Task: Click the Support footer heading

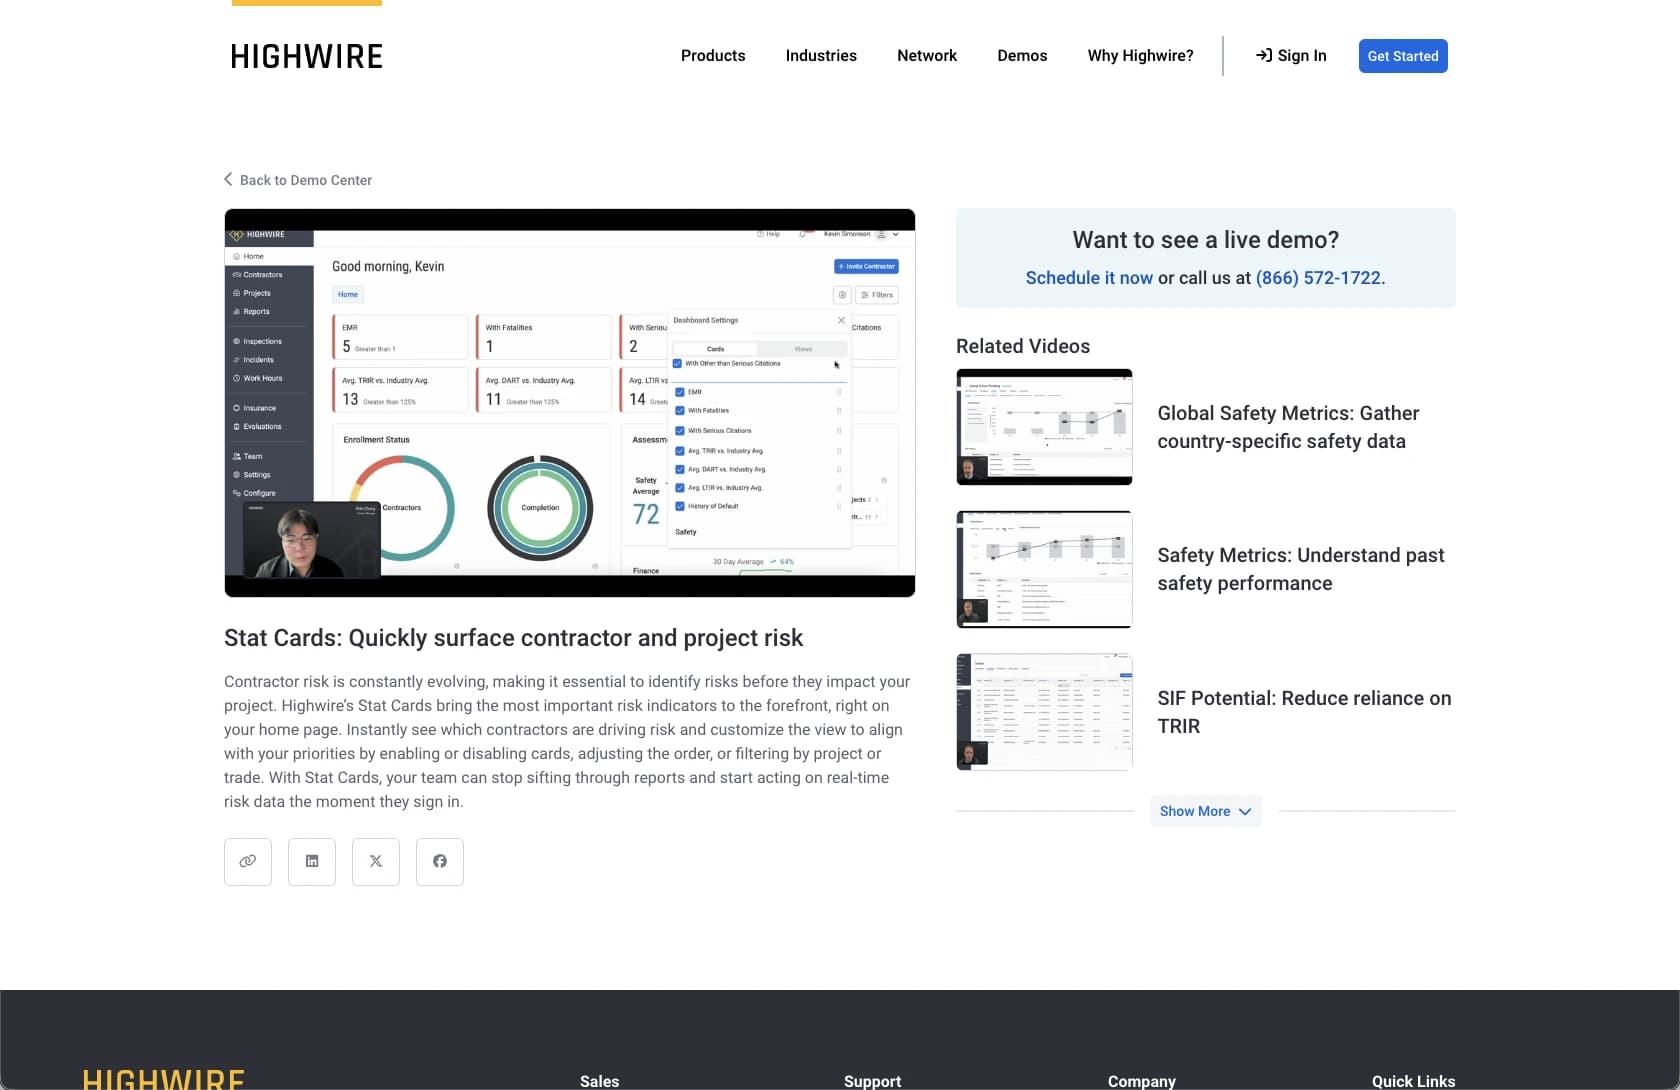Action: point(872,1081)
